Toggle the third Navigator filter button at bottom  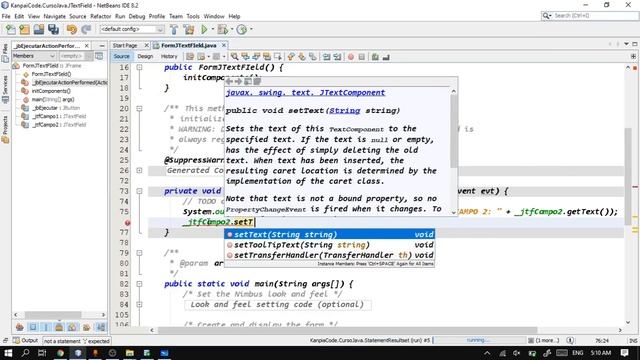[x=46, y=327]
